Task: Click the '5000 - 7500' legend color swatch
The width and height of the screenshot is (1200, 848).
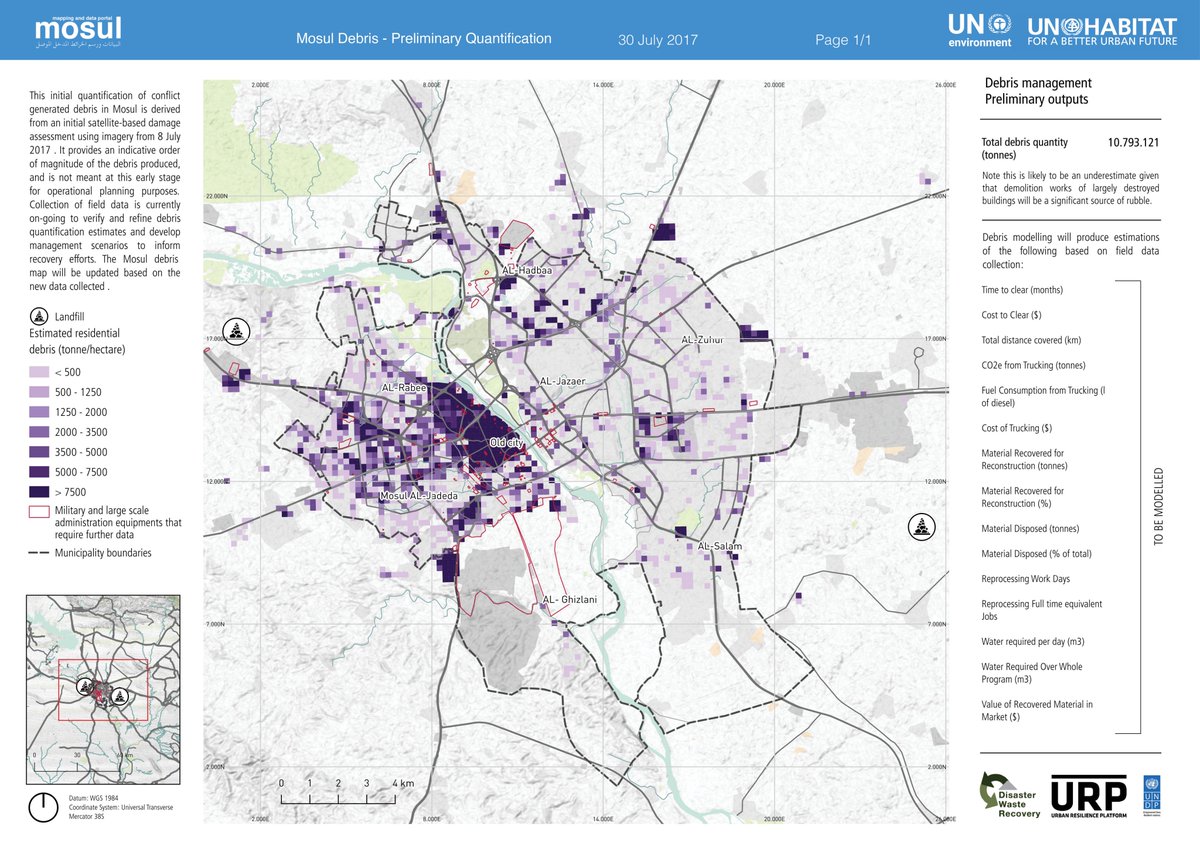Action: 39,472
